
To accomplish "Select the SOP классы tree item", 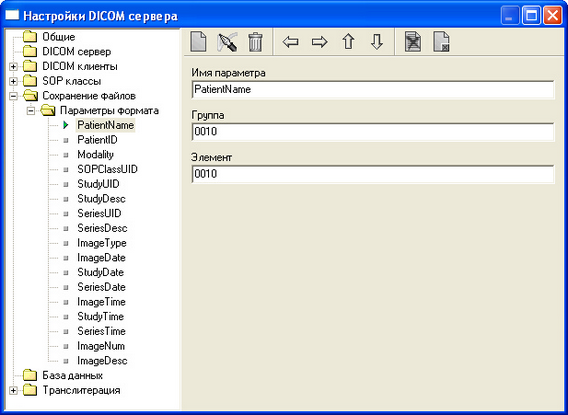I will click(x=71, y=81).
